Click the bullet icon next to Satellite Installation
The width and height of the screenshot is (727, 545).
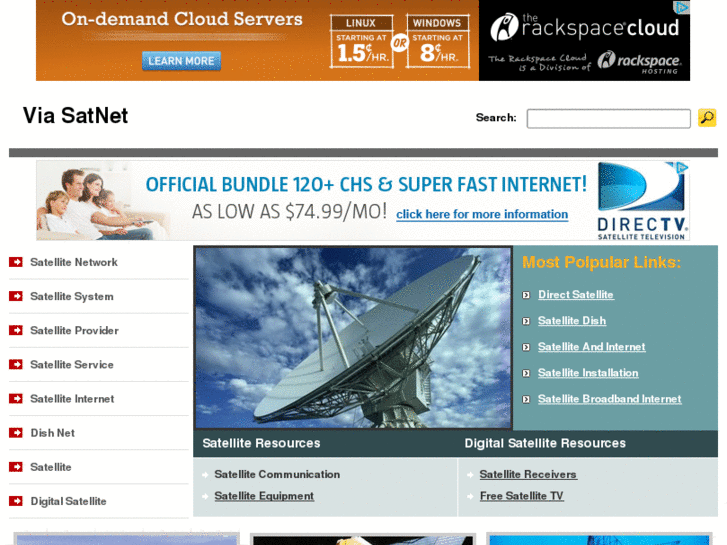[x=526, y=373]
